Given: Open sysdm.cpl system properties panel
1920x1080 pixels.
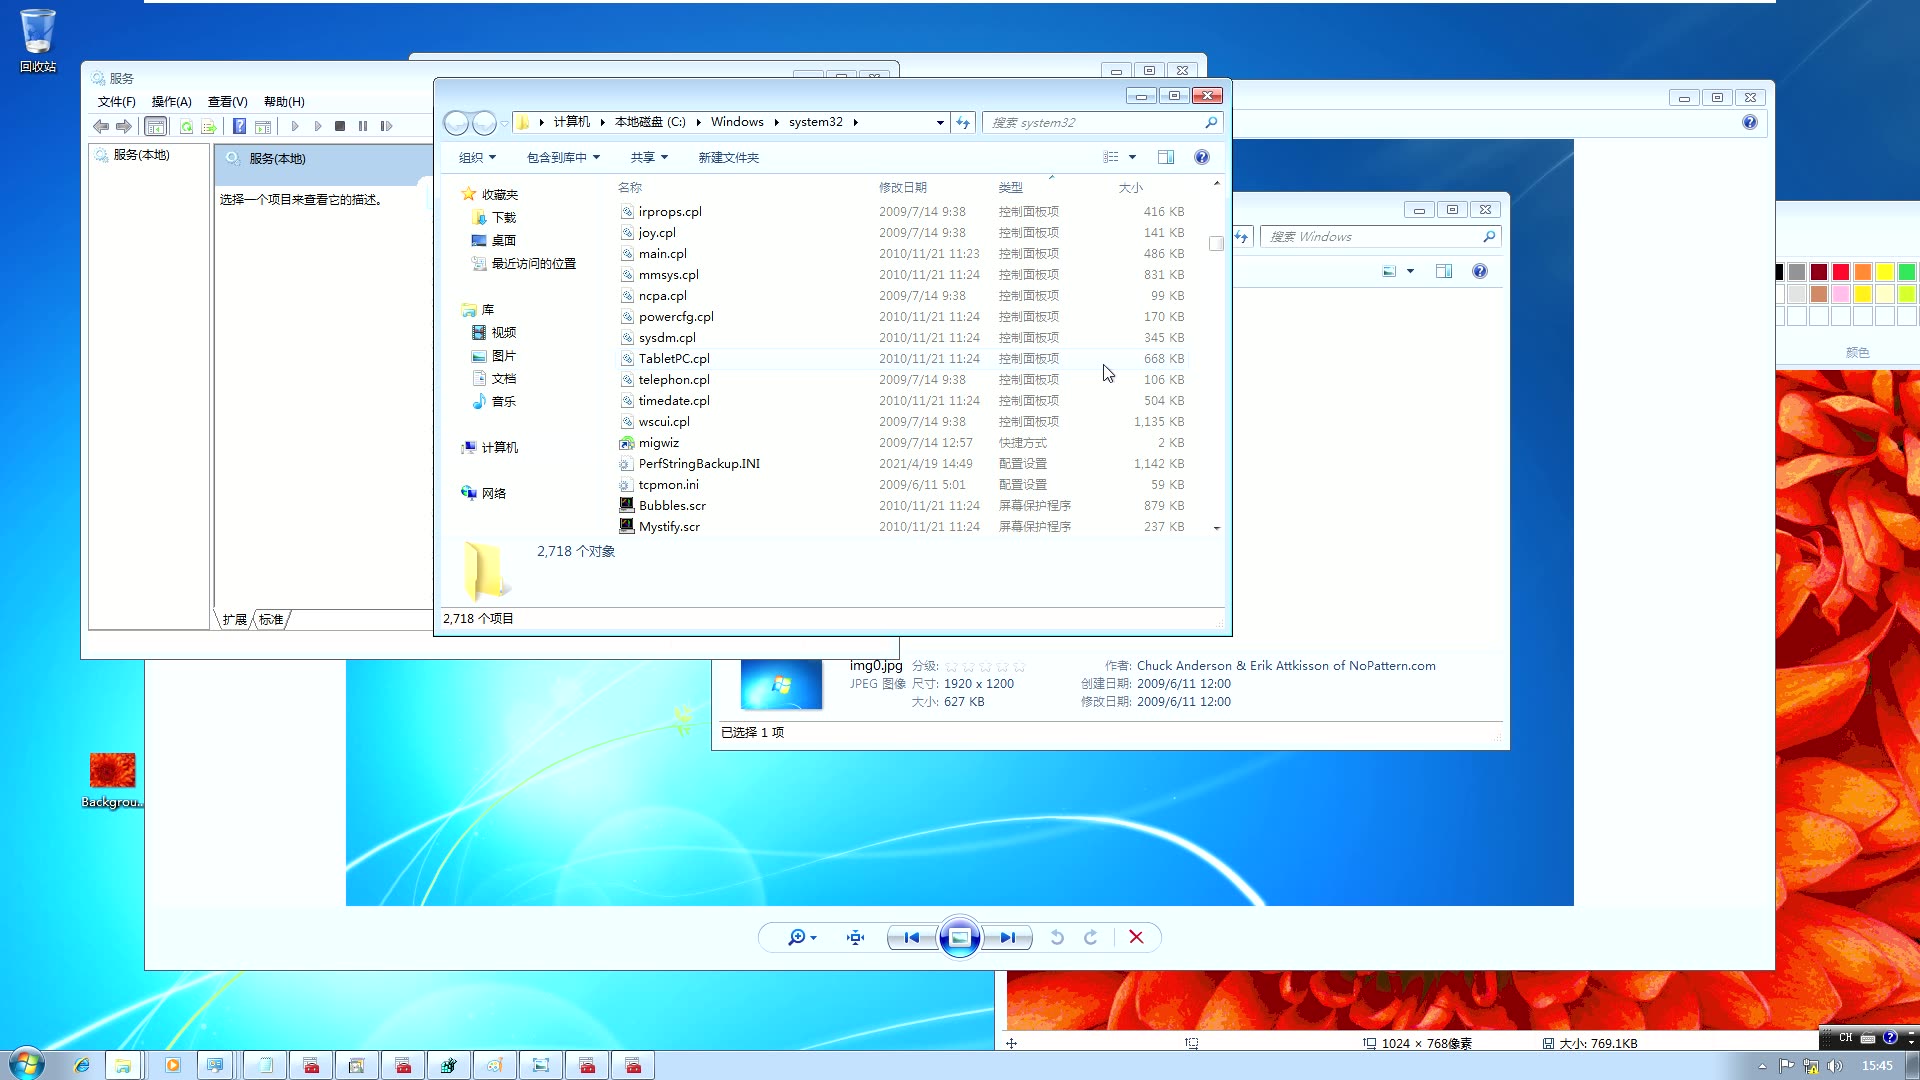Looking at the screenshot, I should point(667,336).
